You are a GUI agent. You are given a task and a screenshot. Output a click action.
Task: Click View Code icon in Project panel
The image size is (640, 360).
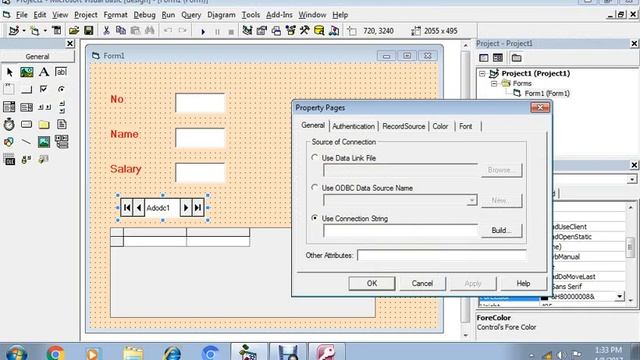point(484,58)
